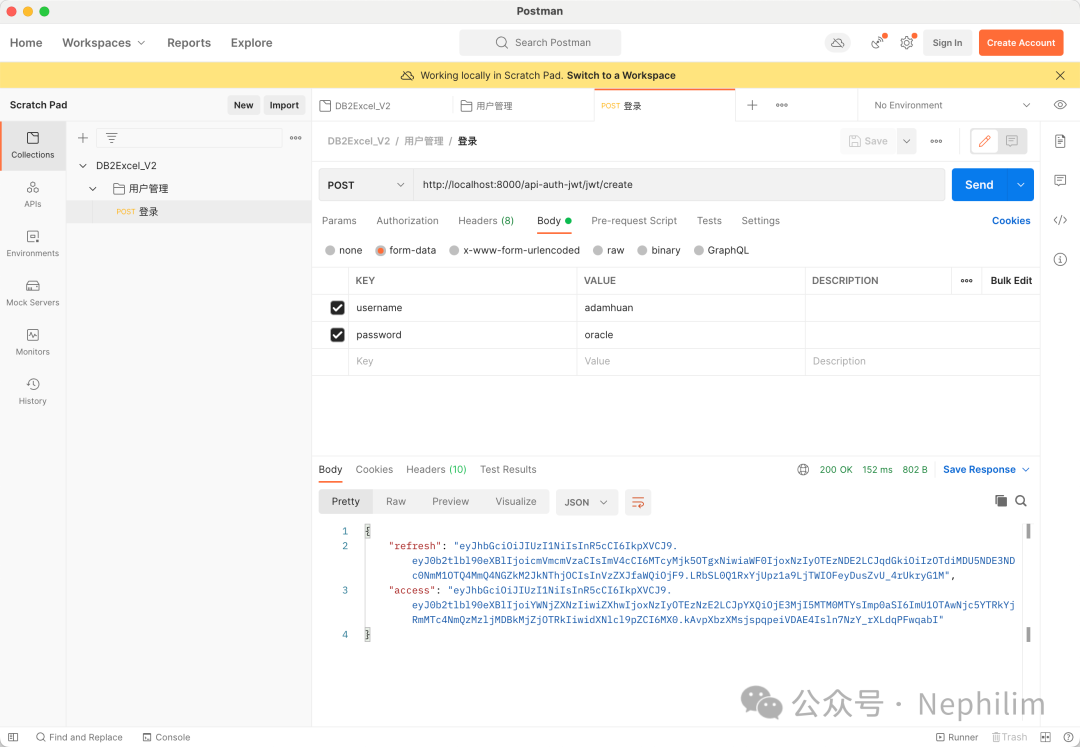The height and width of the screenshot is (747, 1080).
Task: Click the Switch to a Workspace link
Action: coord(621,76)
